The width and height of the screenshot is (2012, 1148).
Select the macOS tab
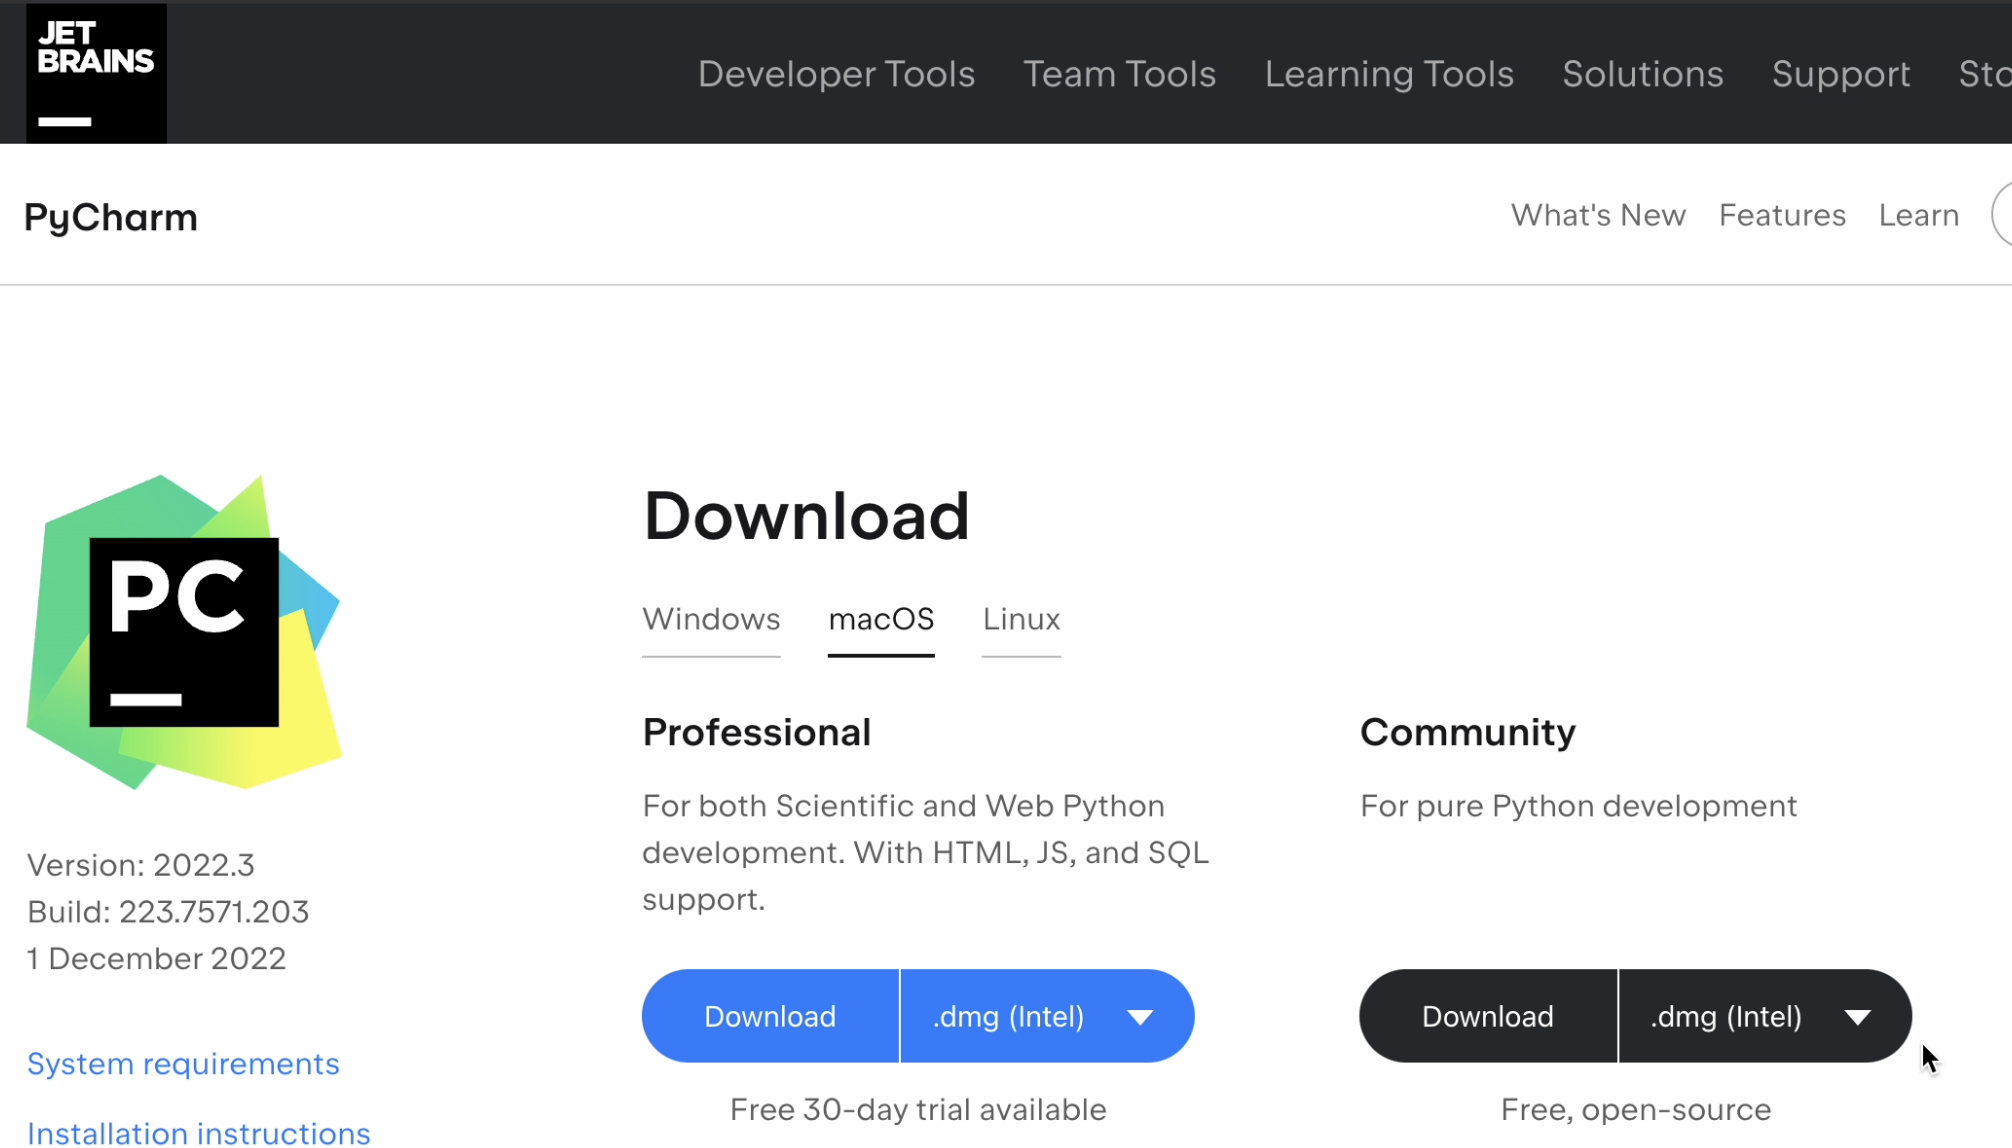(881, 619)
